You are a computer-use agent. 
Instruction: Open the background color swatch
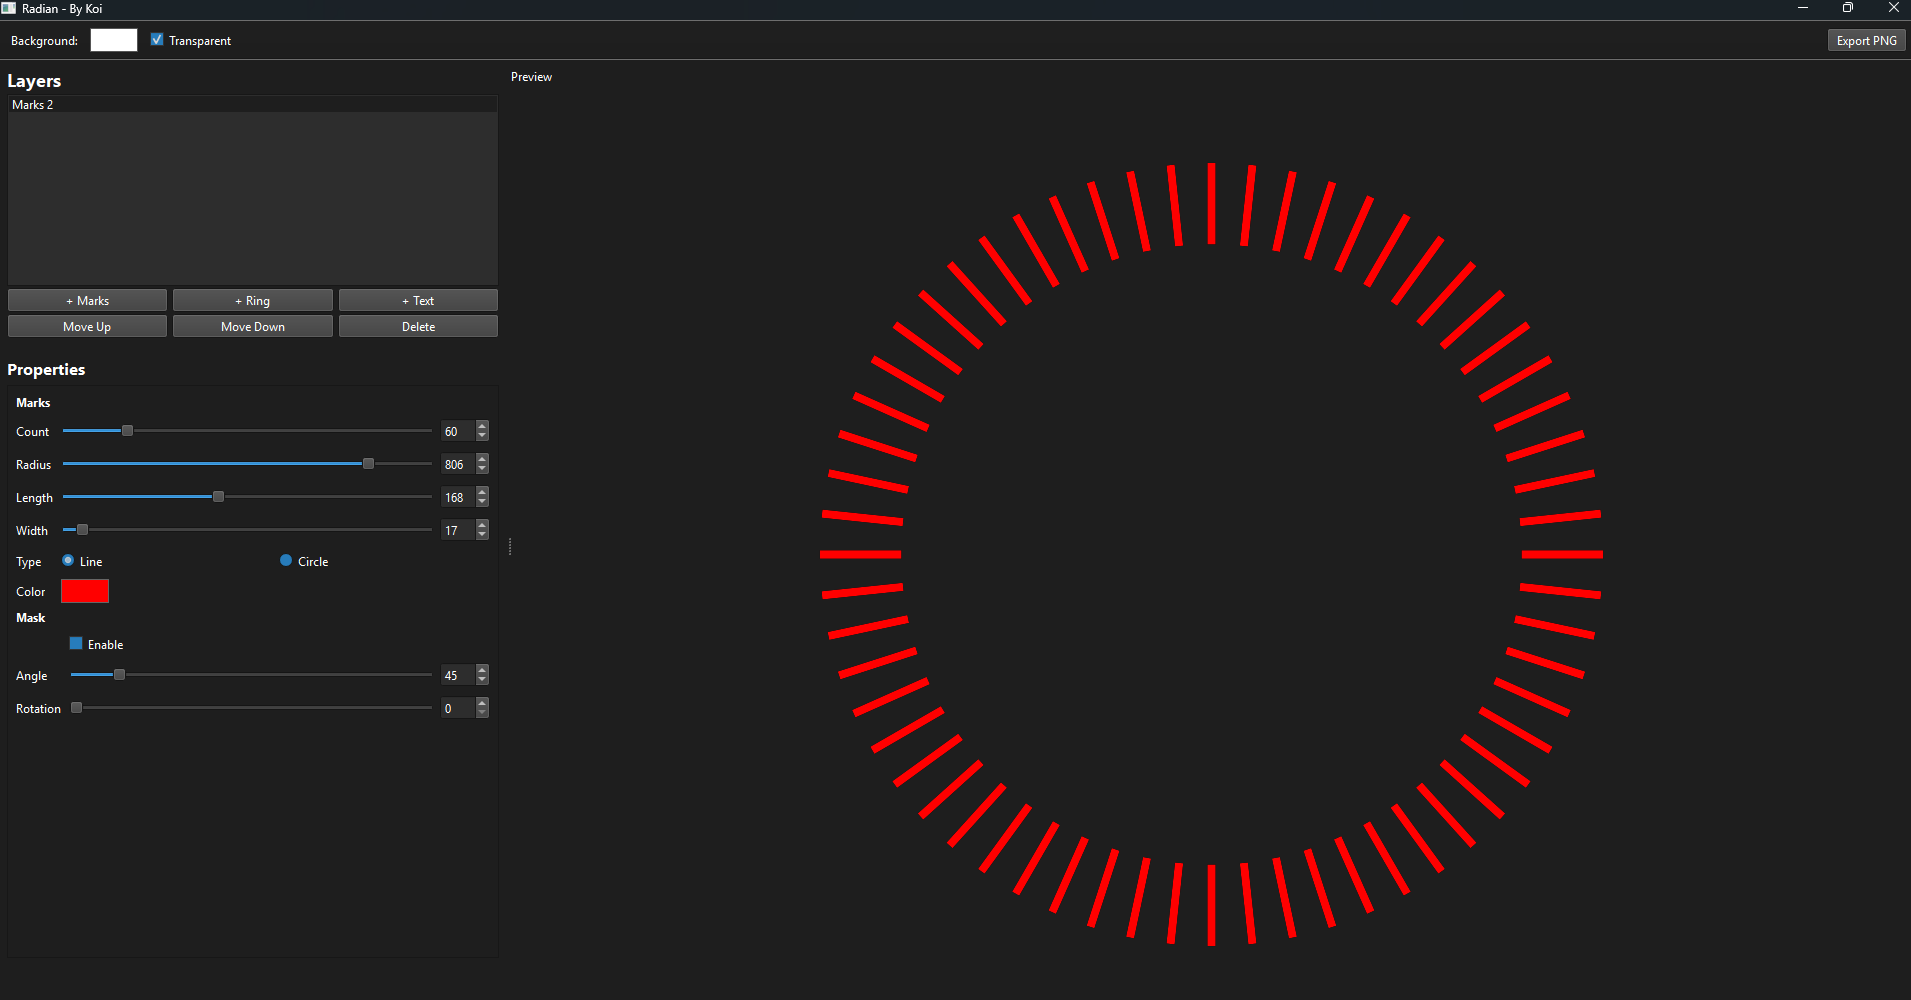pos(113,40)
